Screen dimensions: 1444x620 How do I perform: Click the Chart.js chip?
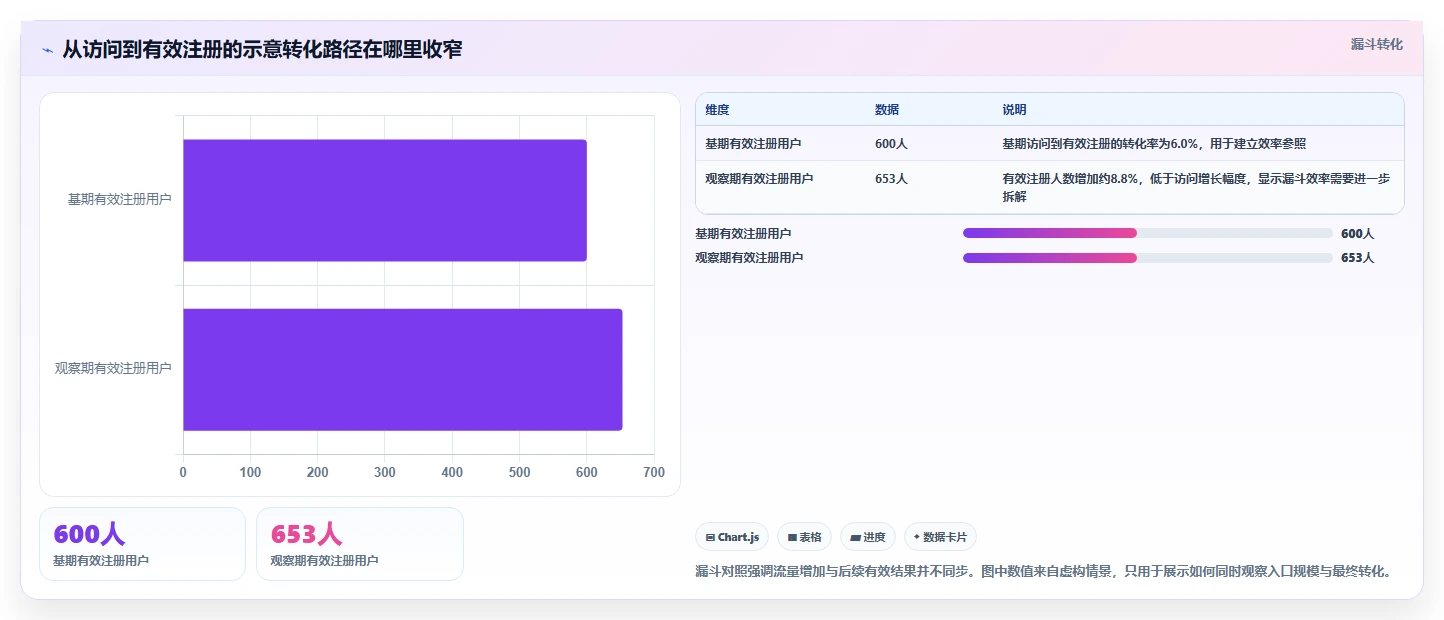click(x=732, y=537)
